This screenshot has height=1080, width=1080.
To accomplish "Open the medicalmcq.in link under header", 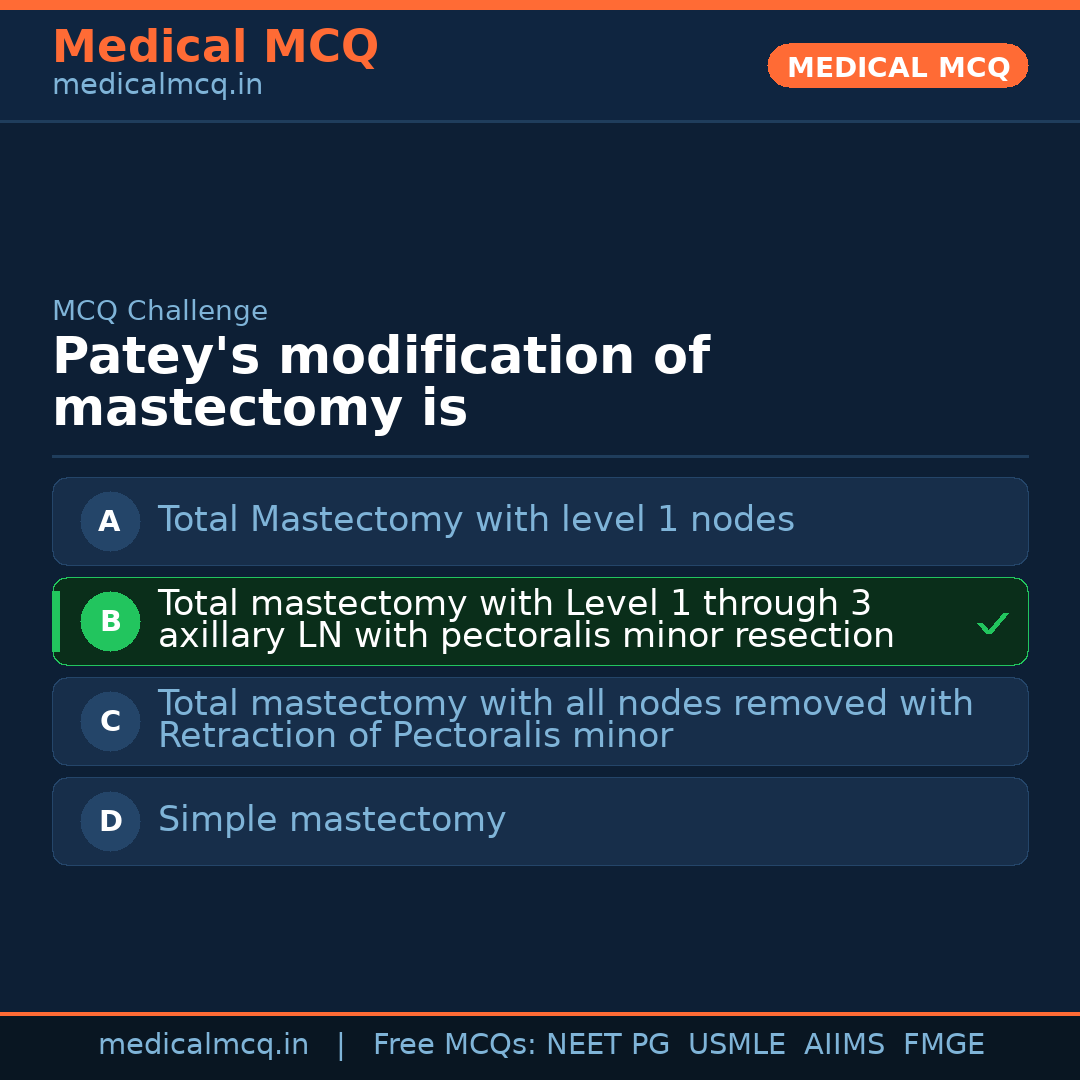I will pyautogui.click(x=157, y=86).
